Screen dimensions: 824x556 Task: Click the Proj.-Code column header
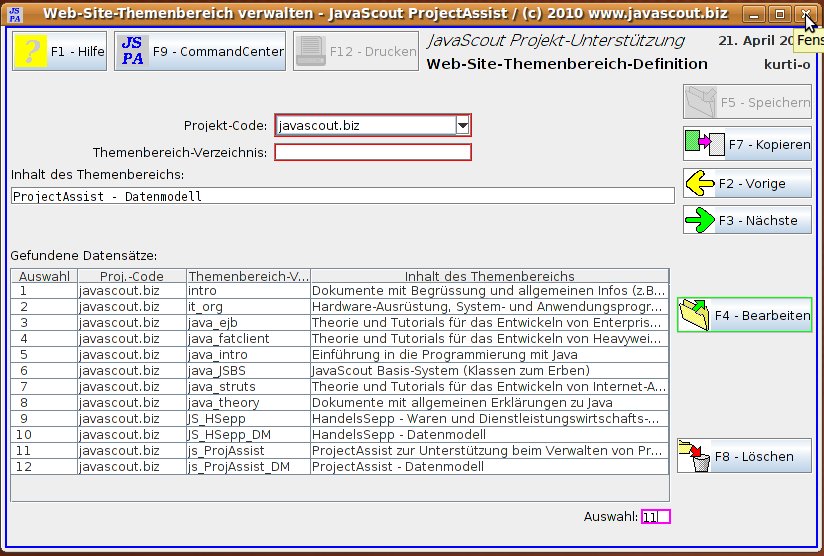point(131,276)
